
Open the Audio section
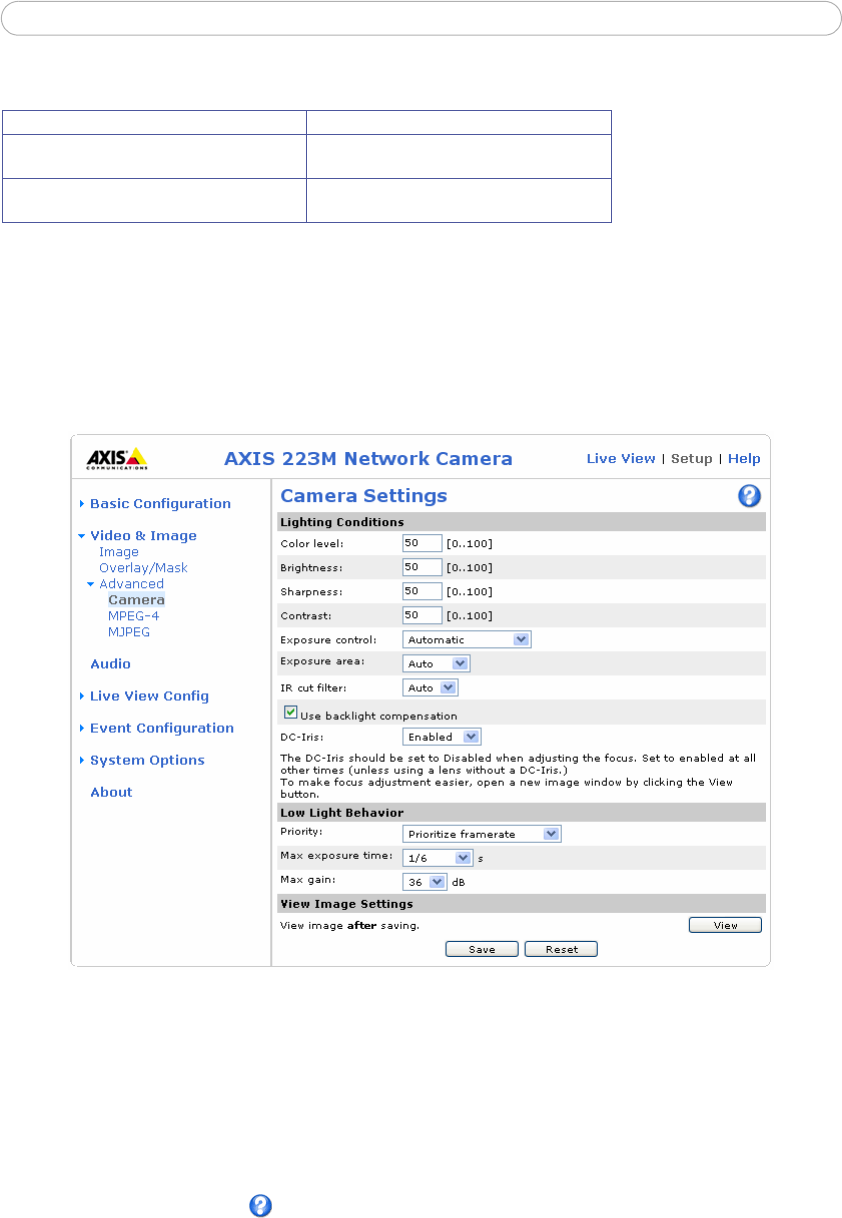click(110, 664)
